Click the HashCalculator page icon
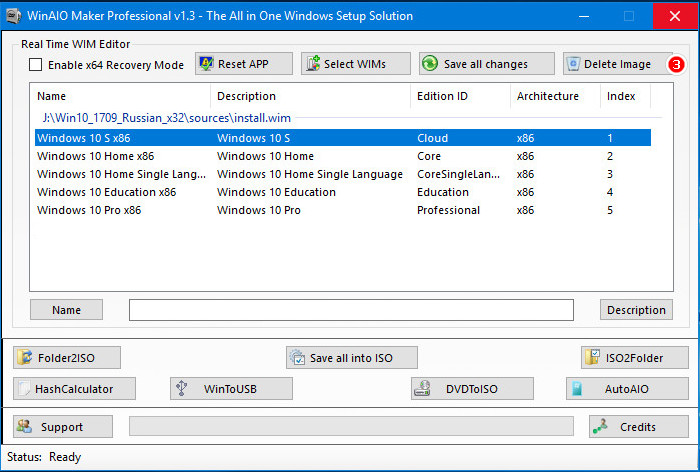 (x=24, y=388)
